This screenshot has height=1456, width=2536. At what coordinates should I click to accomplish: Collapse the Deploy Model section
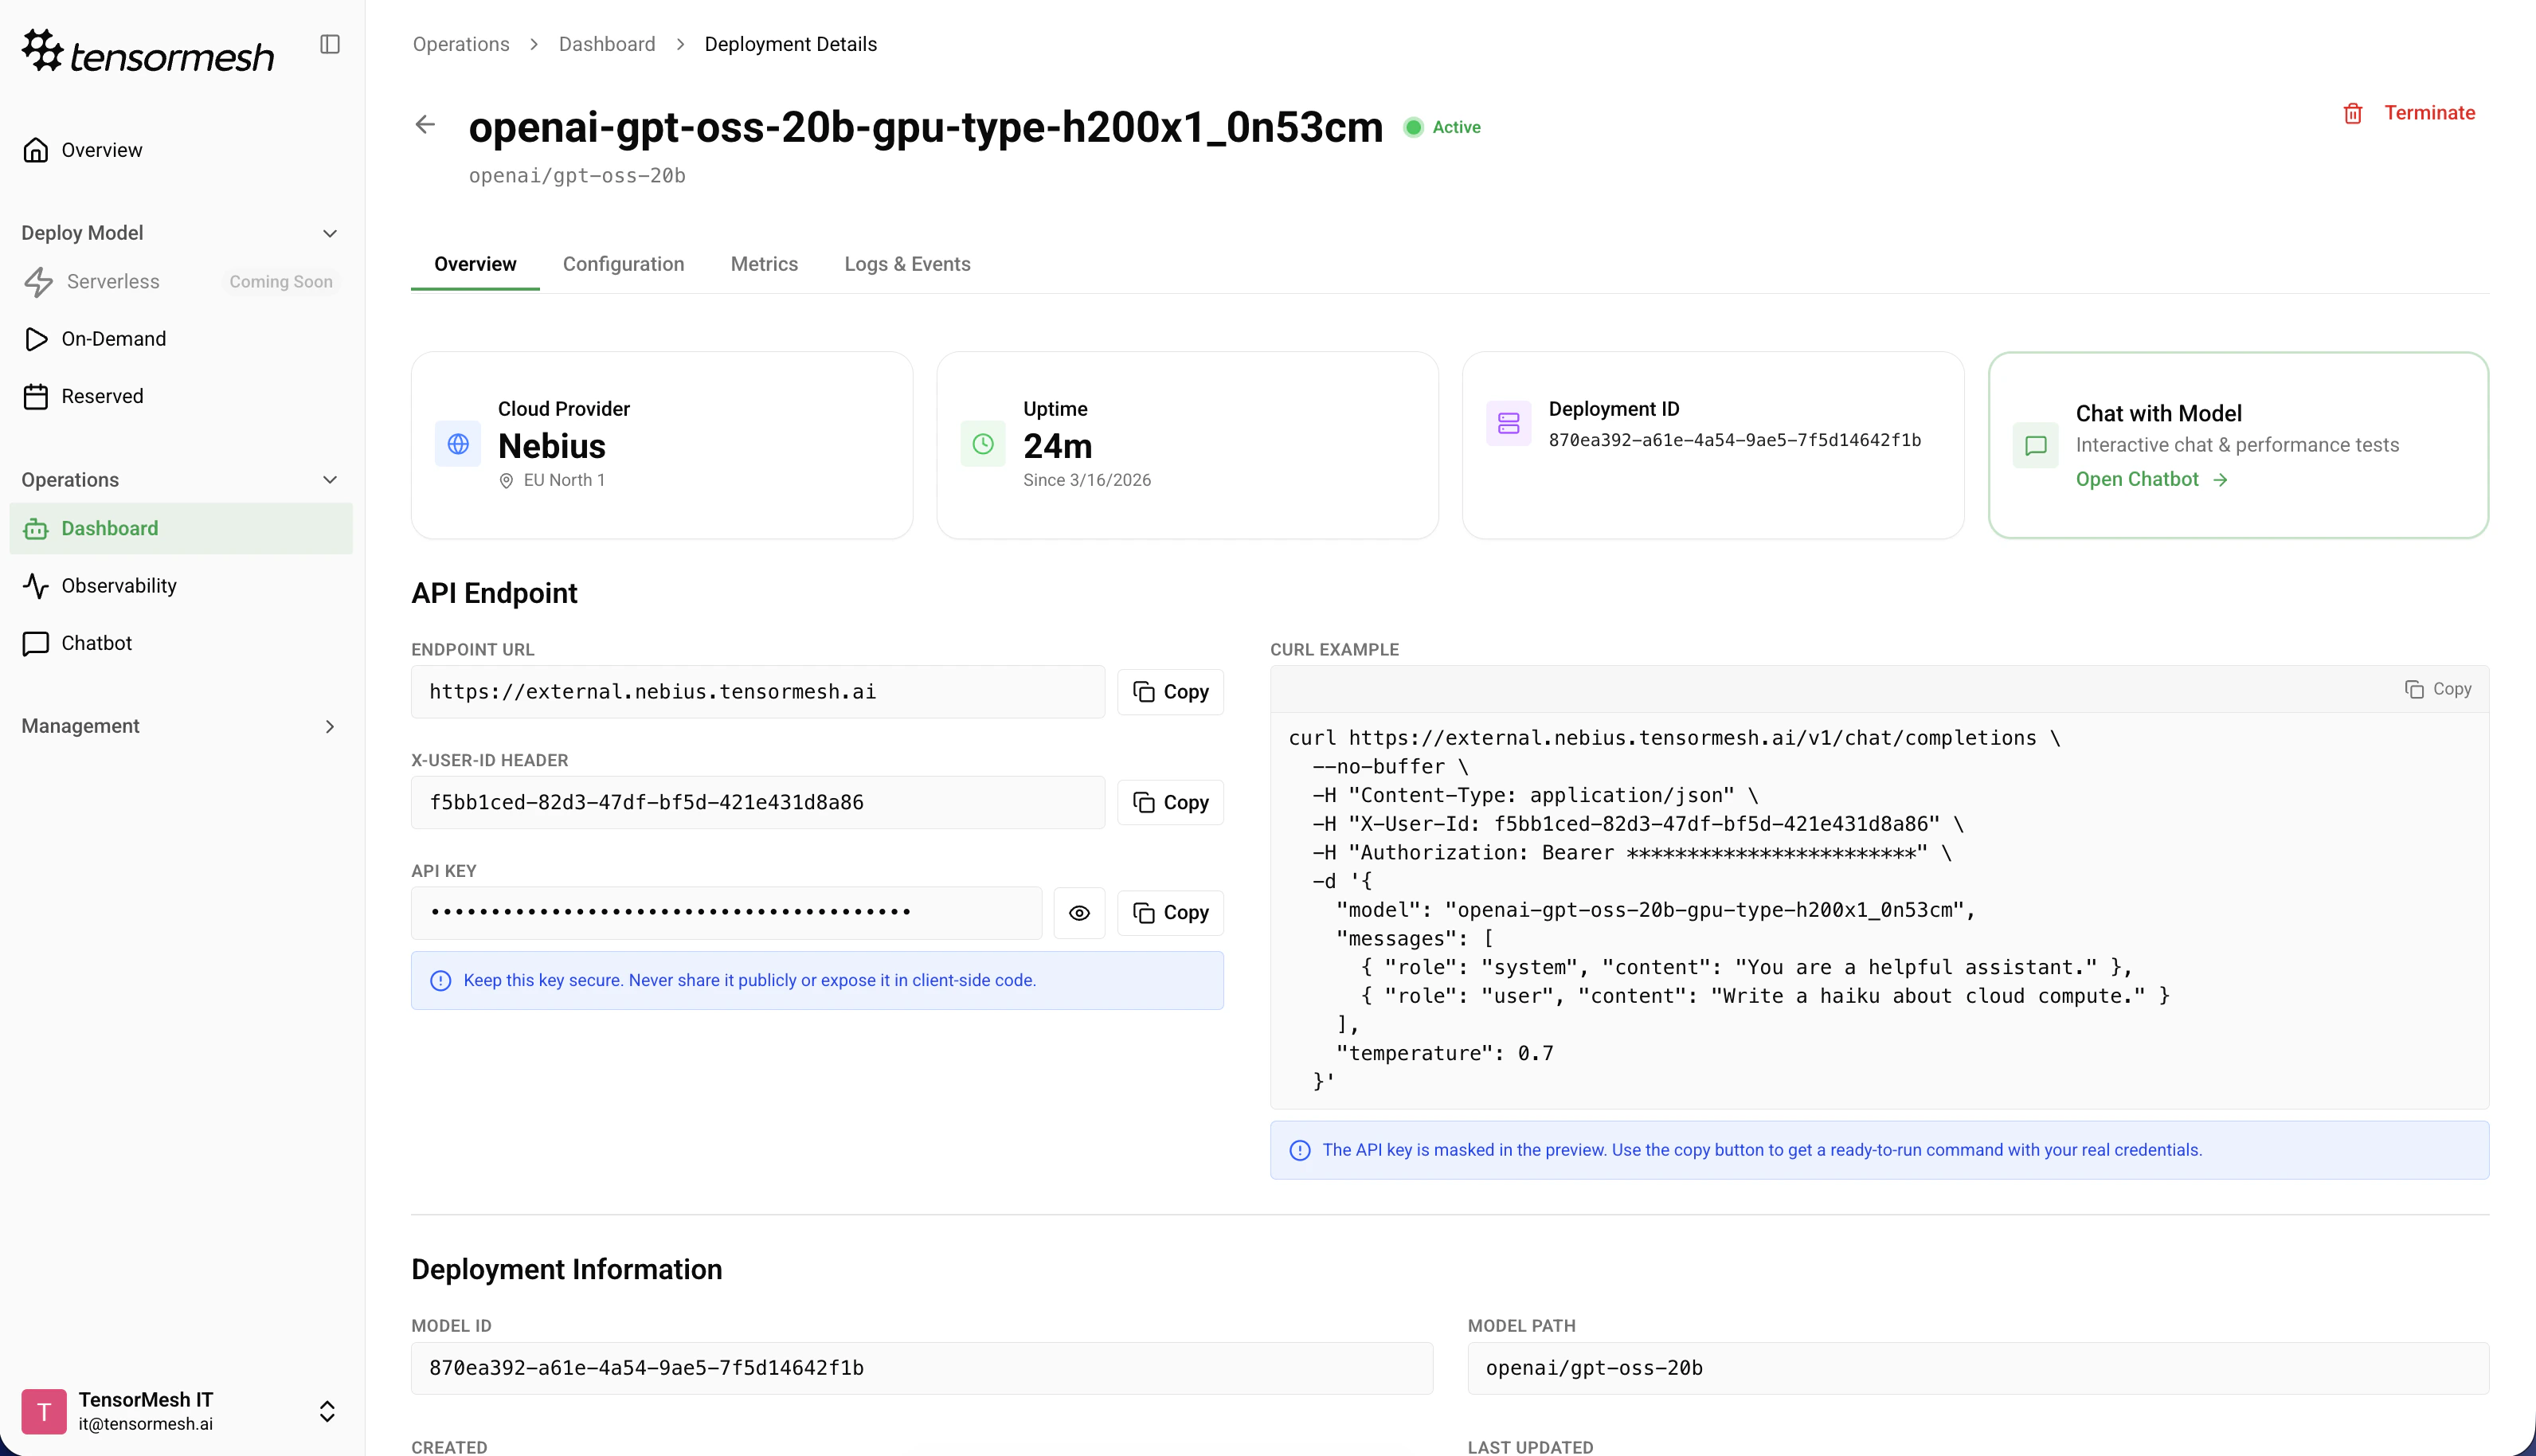pyautogui.click(x=330, y=233)
